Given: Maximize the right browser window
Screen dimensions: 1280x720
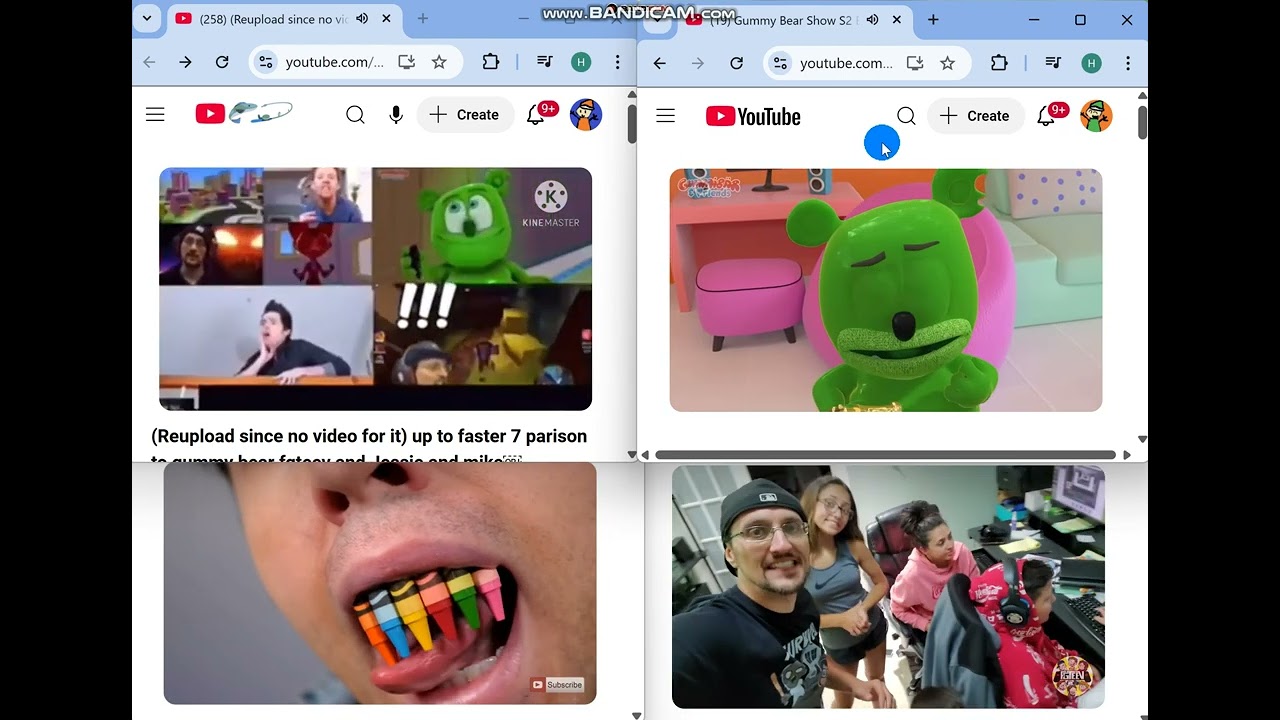Looking at the screenshot, I should pos(1080,20).
